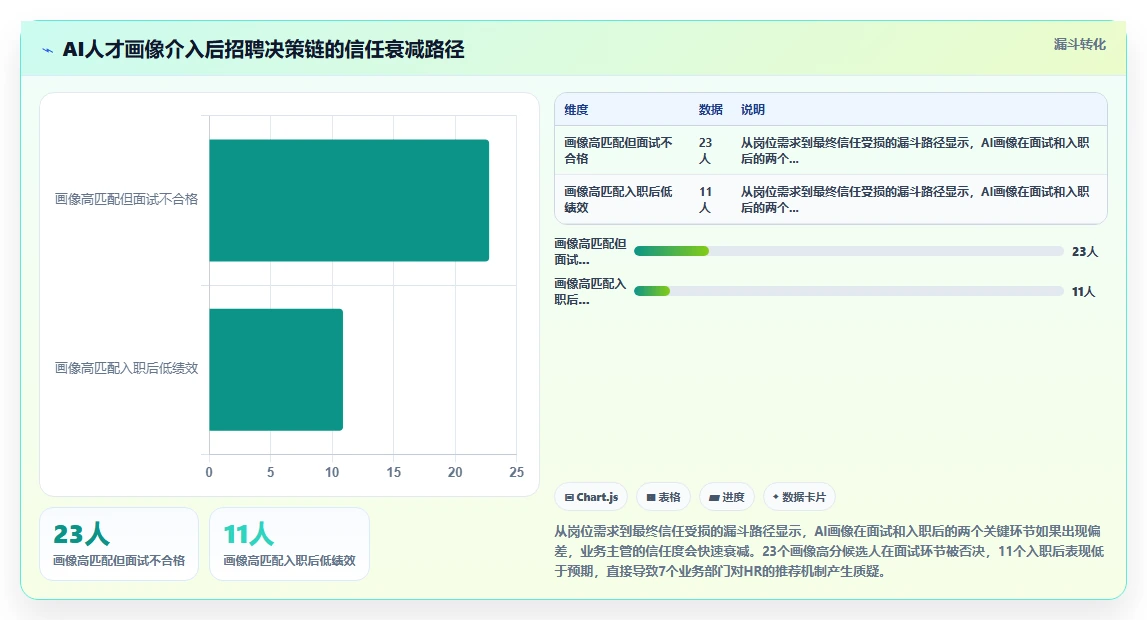The width and height of the screenshot is (1147, 620).
Task: Click progress label 画像高匹配入职后...
Action: 590,292
